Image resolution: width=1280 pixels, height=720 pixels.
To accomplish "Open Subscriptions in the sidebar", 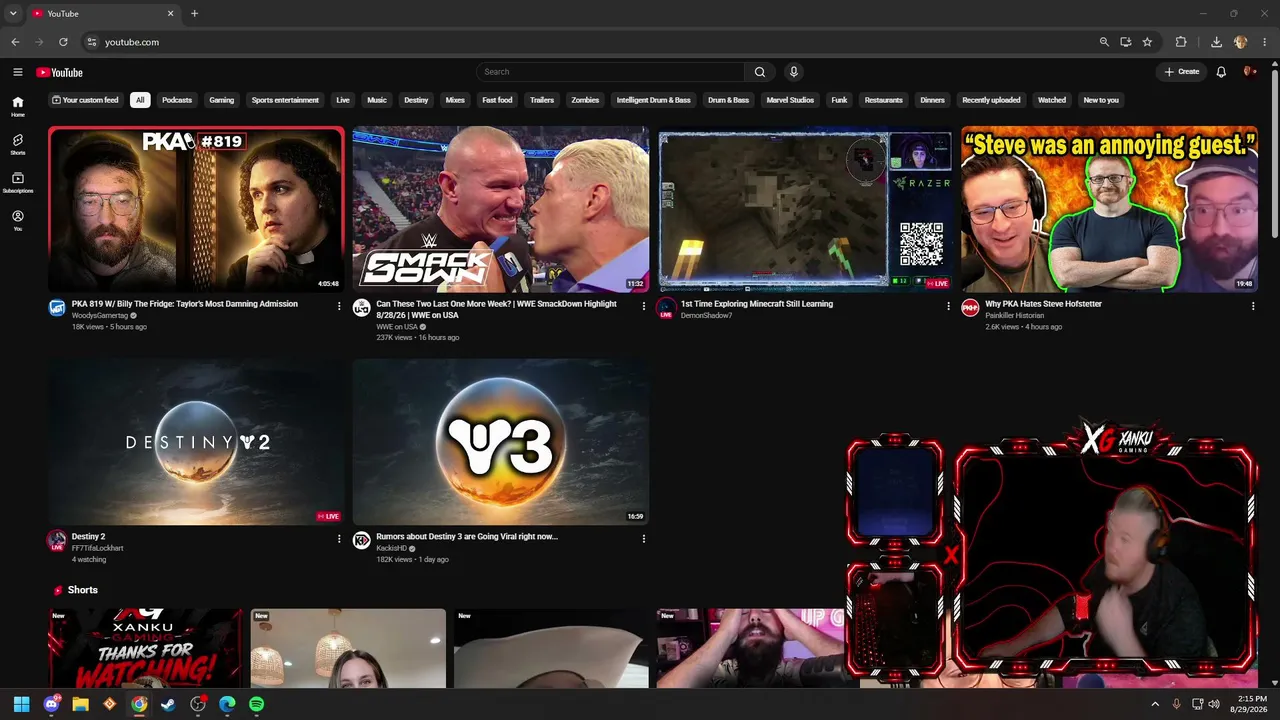I will [x=17, y=182].
